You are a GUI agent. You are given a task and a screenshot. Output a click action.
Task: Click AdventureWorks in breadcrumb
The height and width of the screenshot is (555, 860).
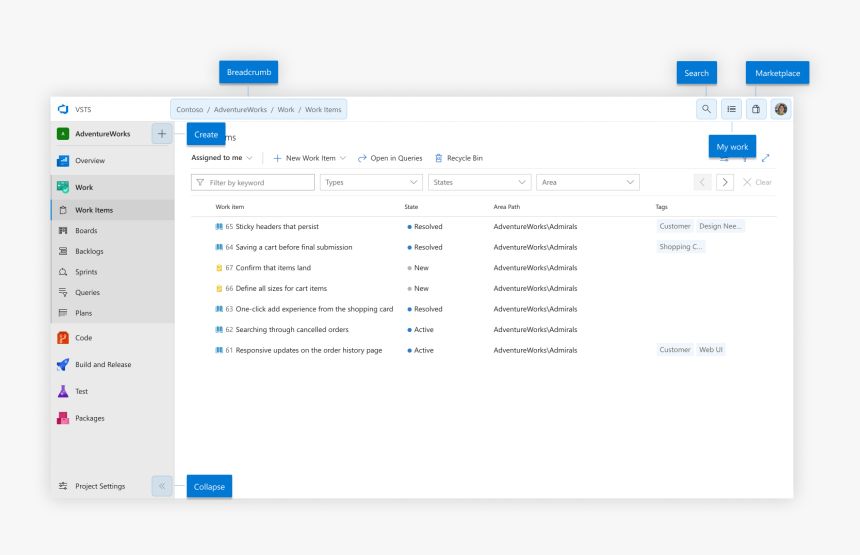[240, 110]
